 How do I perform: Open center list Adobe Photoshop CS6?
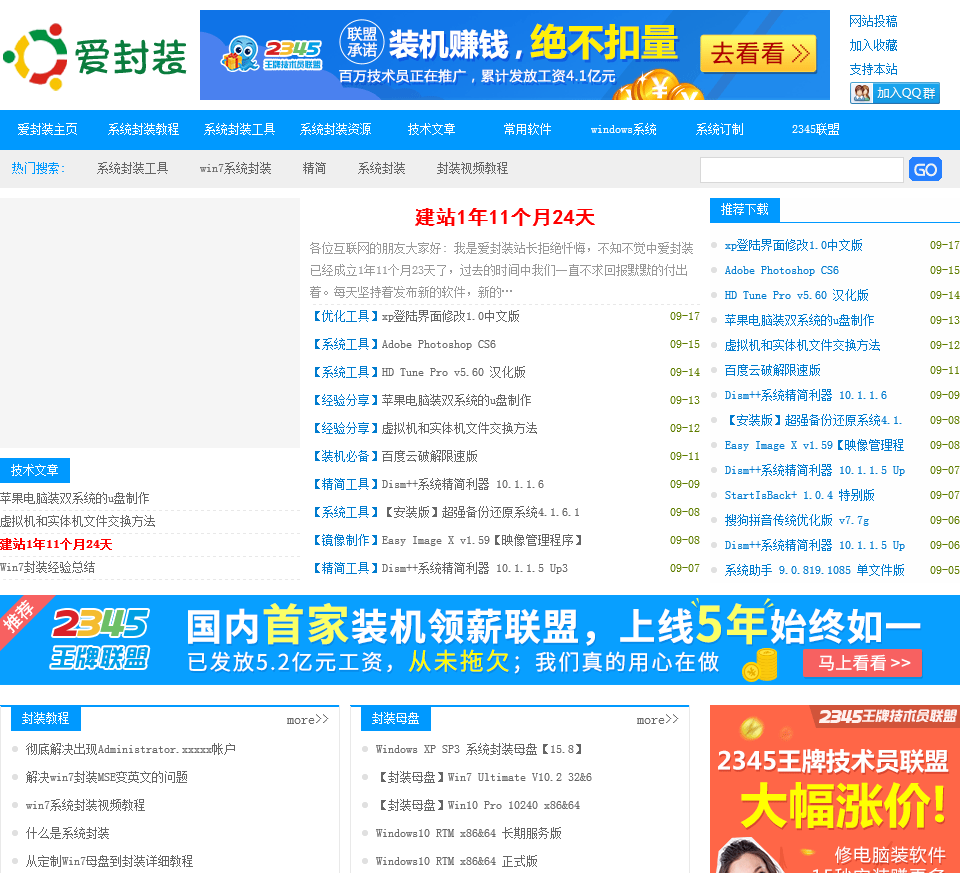click(x=438, y=345)
